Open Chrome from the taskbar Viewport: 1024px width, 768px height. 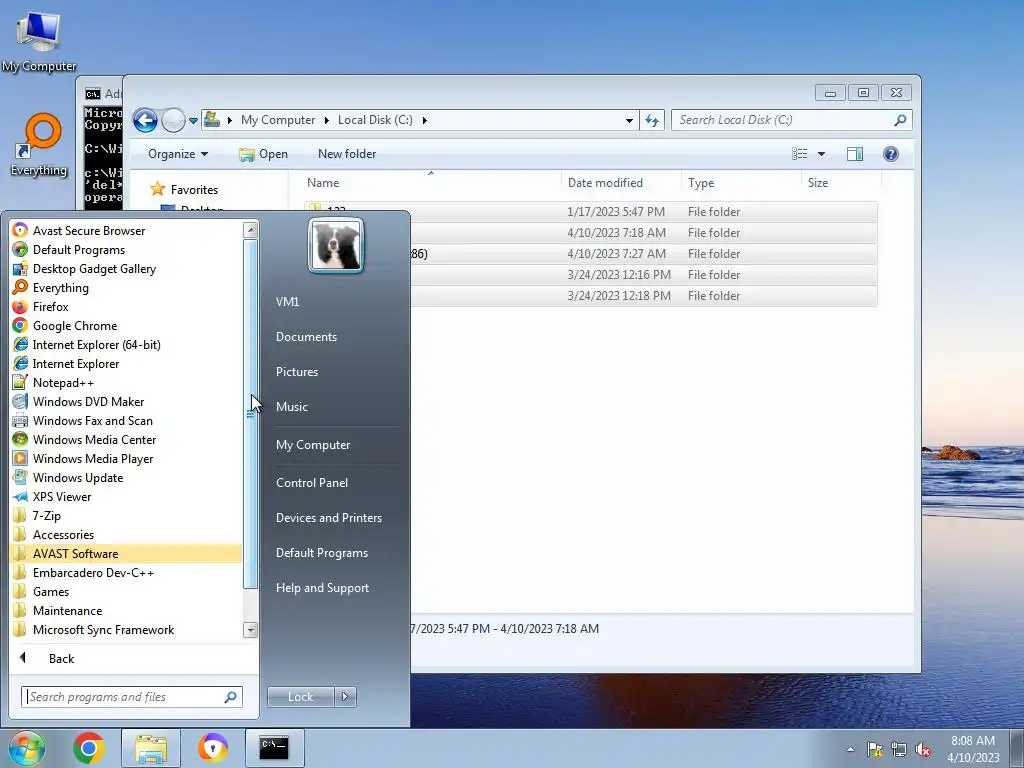pyautogui.click(x=89, y=748)
